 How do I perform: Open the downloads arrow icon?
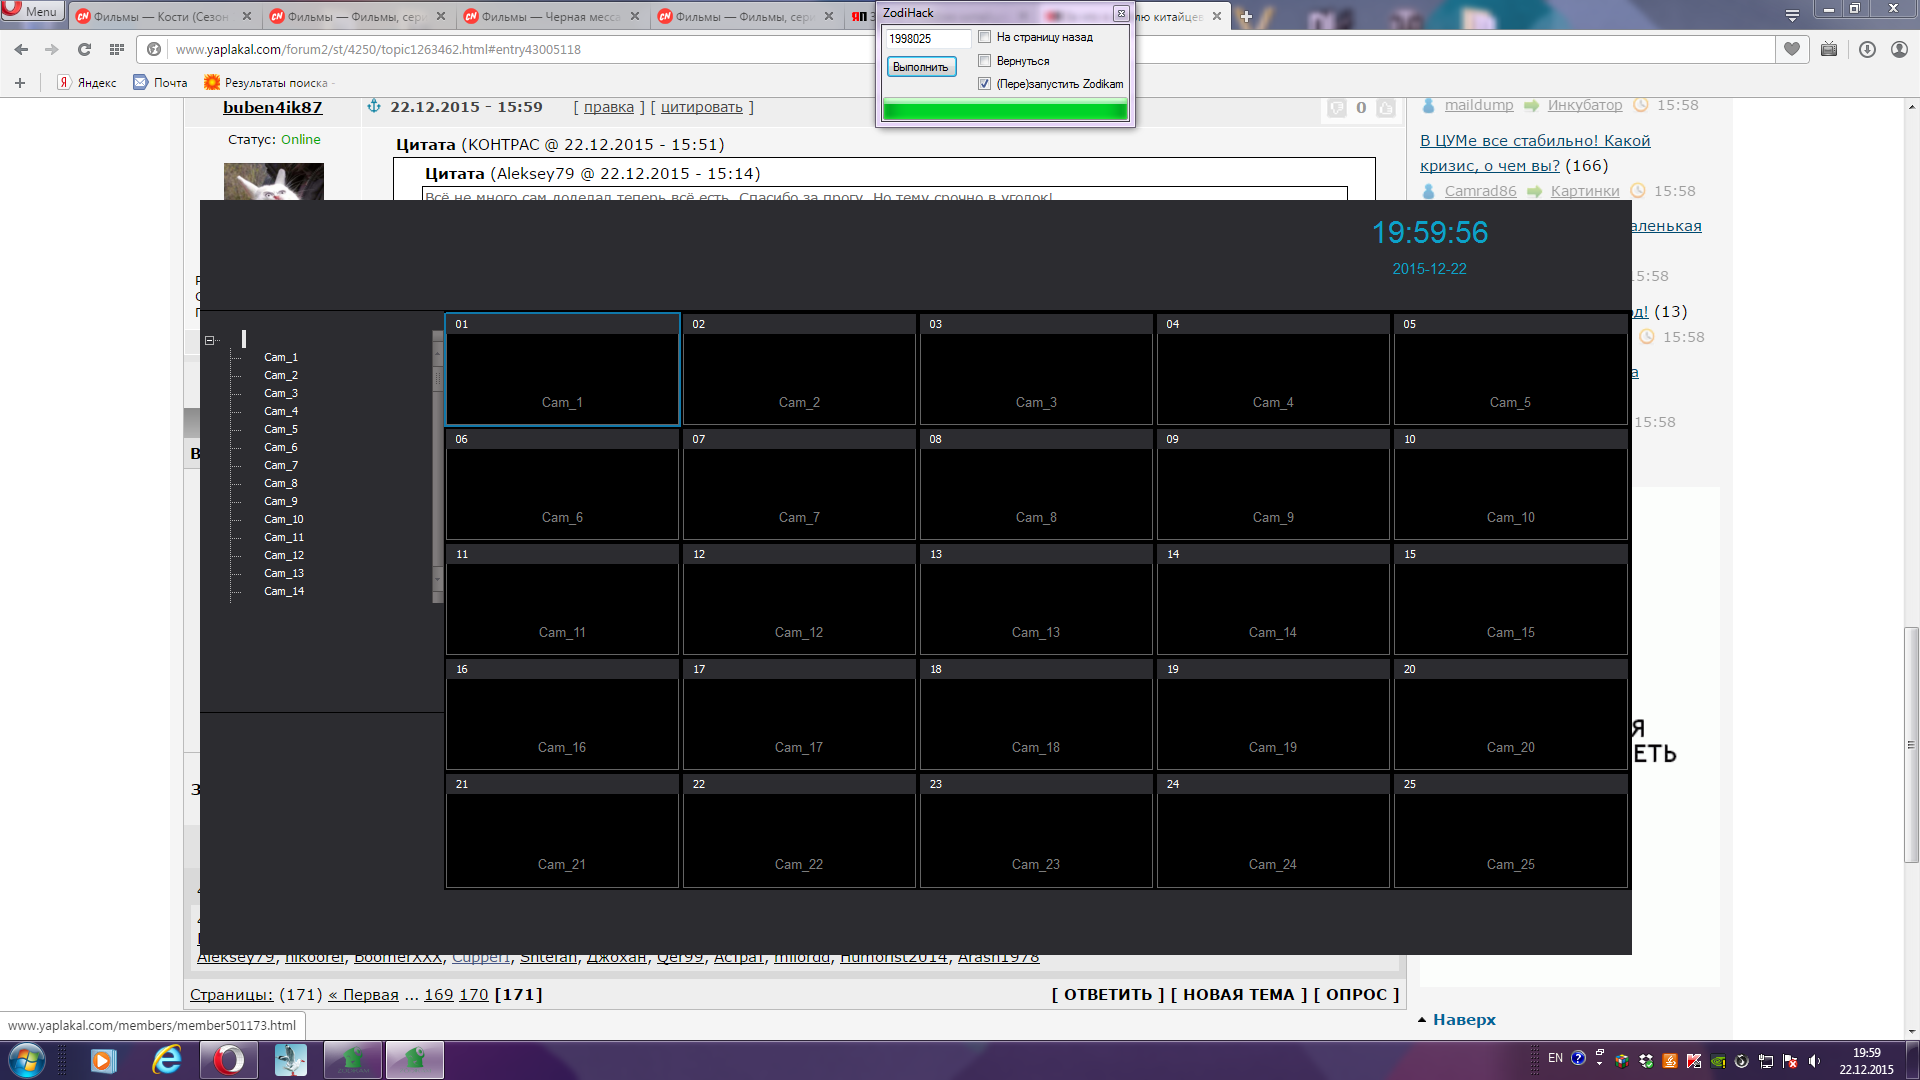pos(1867,49)
